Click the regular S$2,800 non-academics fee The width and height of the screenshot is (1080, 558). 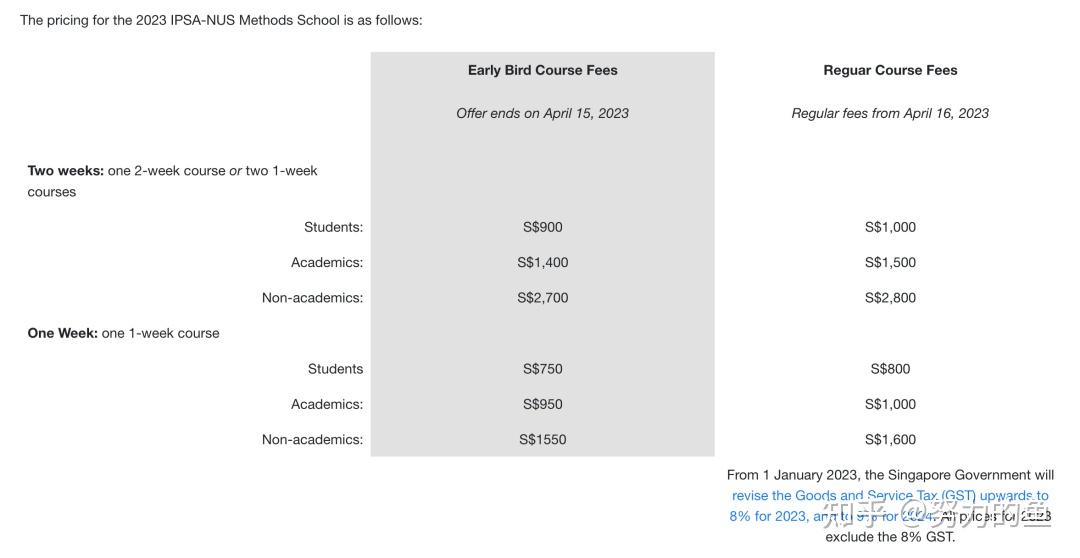890,298
